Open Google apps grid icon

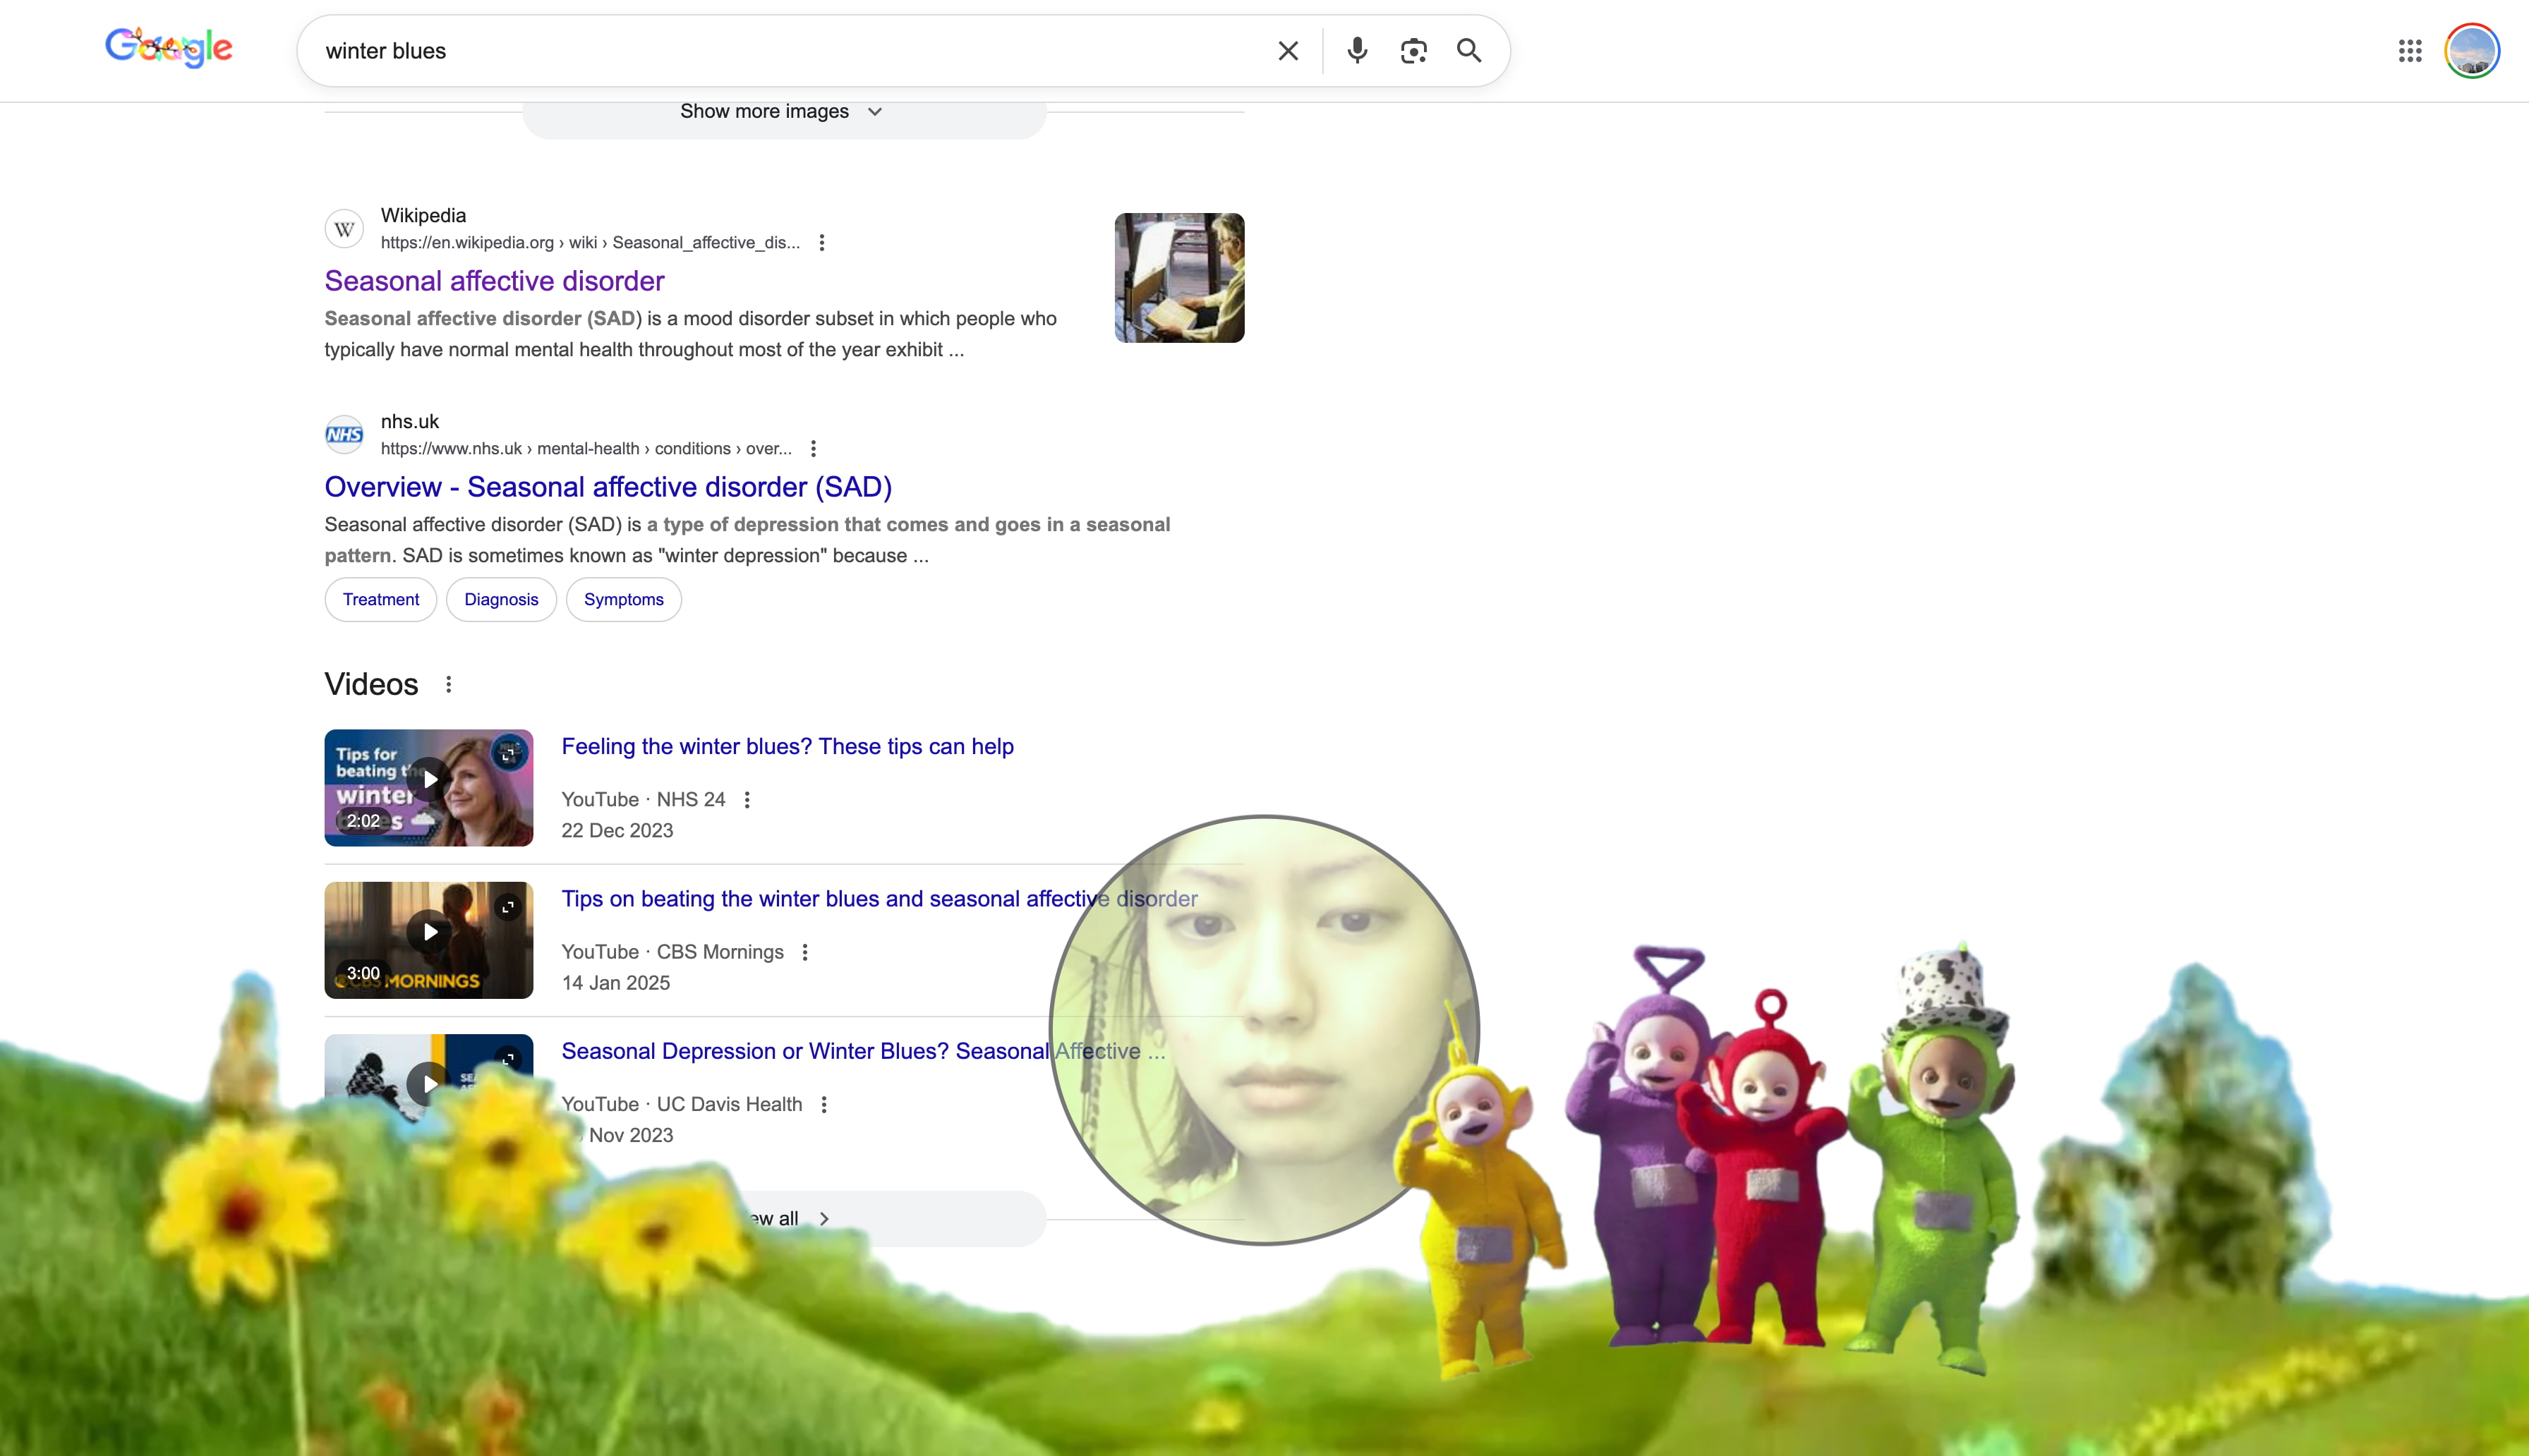(2409, 51)
